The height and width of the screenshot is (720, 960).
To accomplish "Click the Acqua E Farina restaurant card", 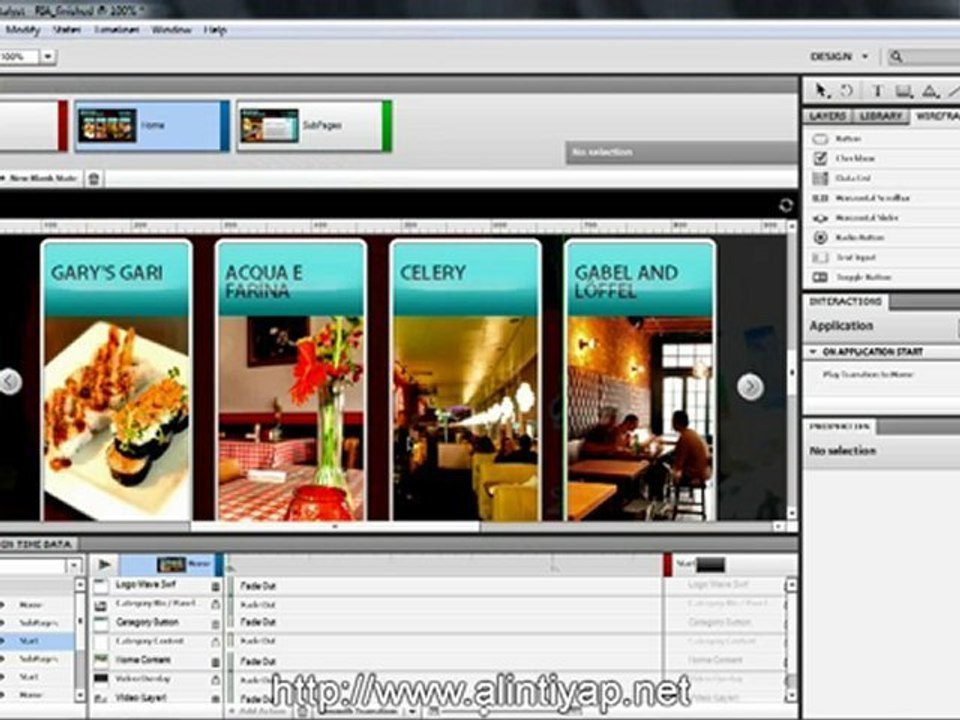I will (x=291, y=380).
